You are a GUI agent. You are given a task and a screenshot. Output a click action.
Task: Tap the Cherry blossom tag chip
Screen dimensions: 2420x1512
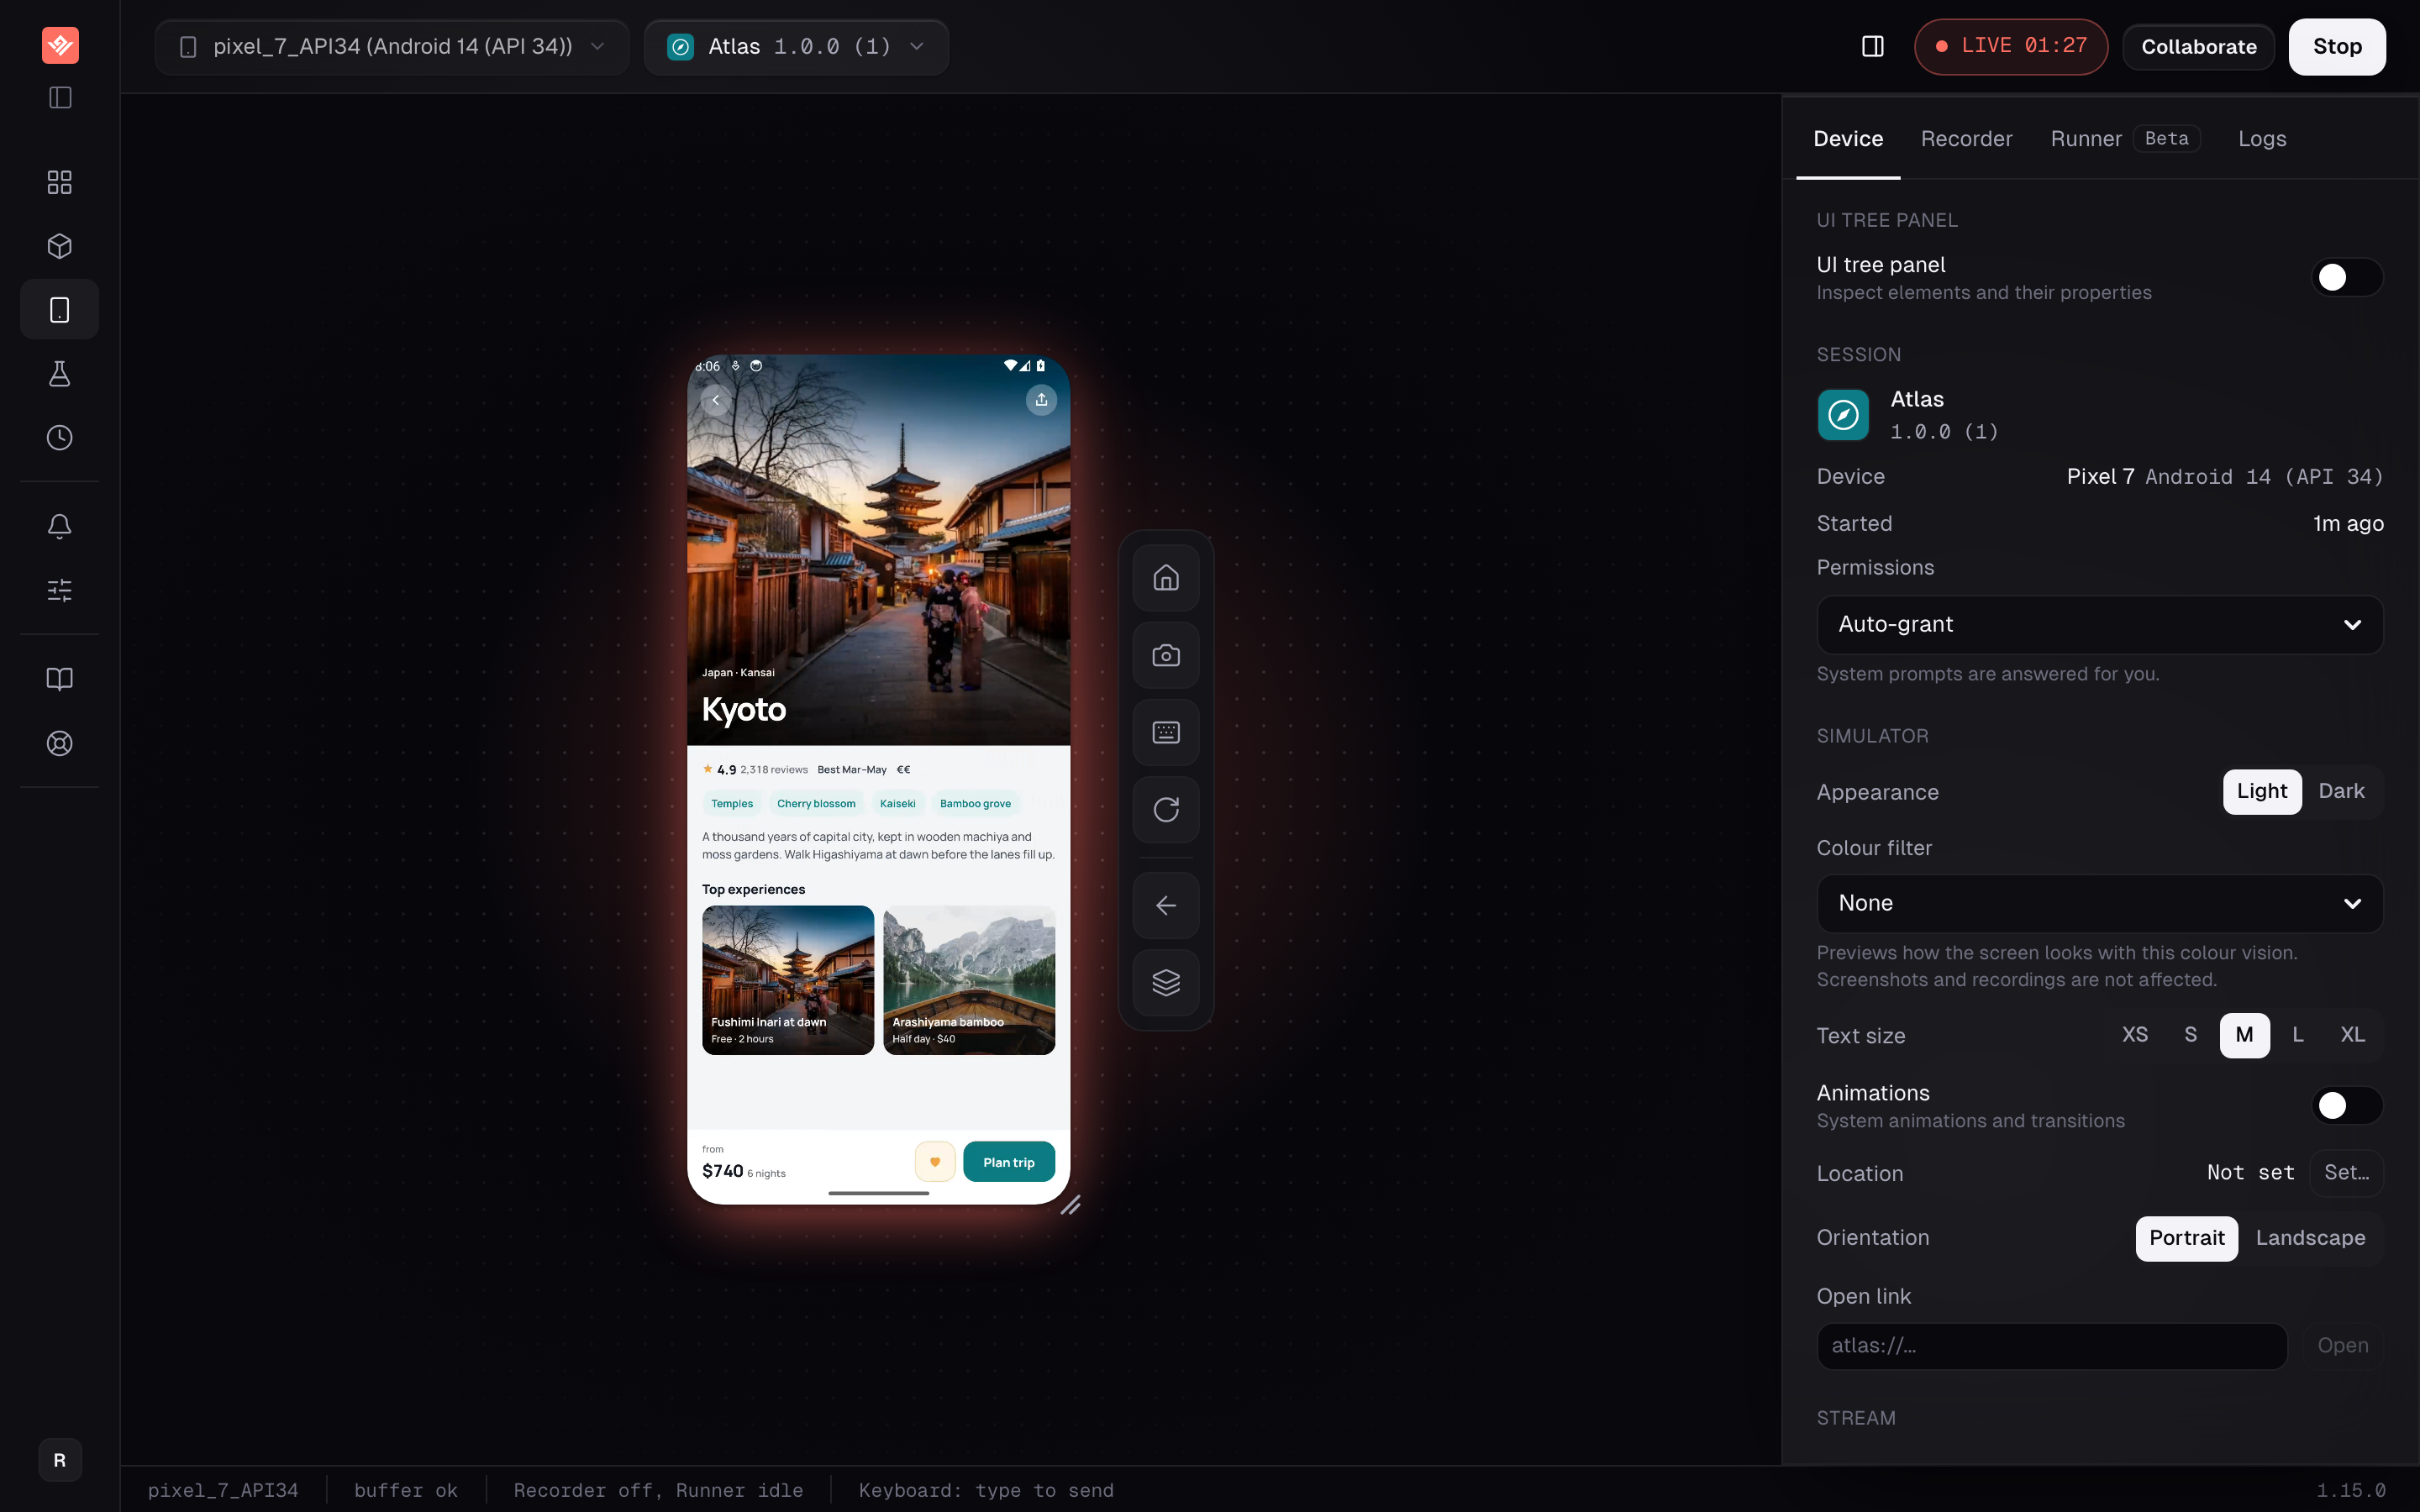click(816, 804)
